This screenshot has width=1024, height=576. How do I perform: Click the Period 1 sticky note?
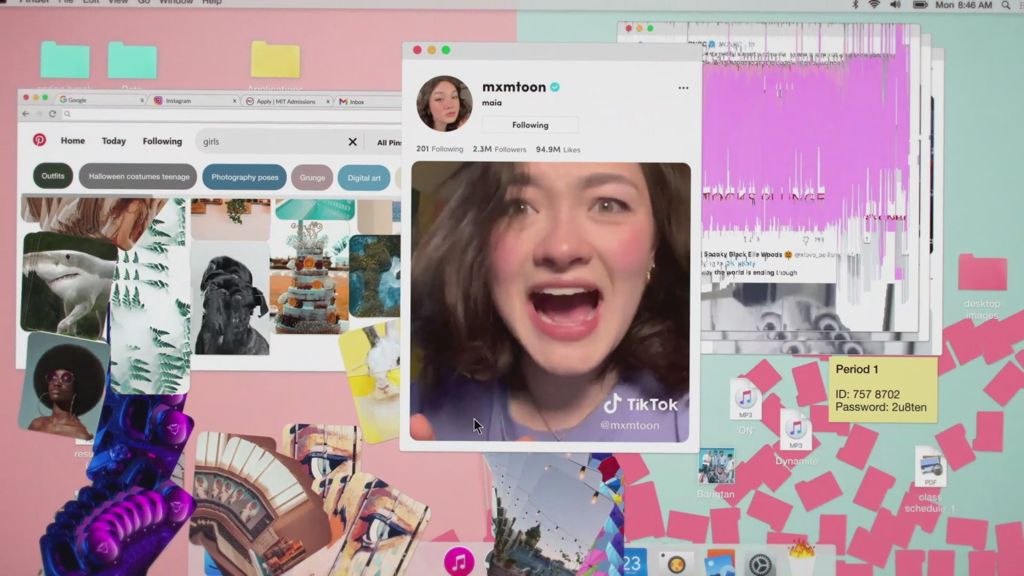[x=882, y=389]
